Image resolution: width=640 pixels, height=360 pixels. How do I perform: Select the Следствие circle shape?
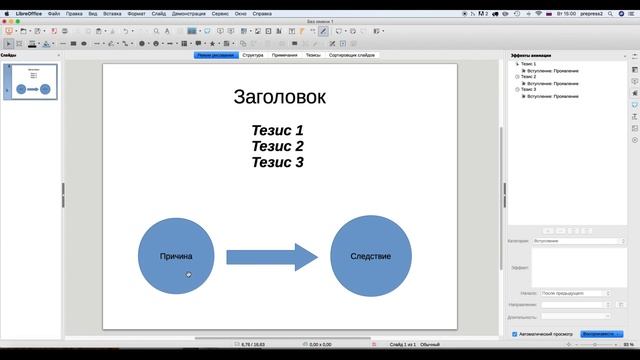371,256
